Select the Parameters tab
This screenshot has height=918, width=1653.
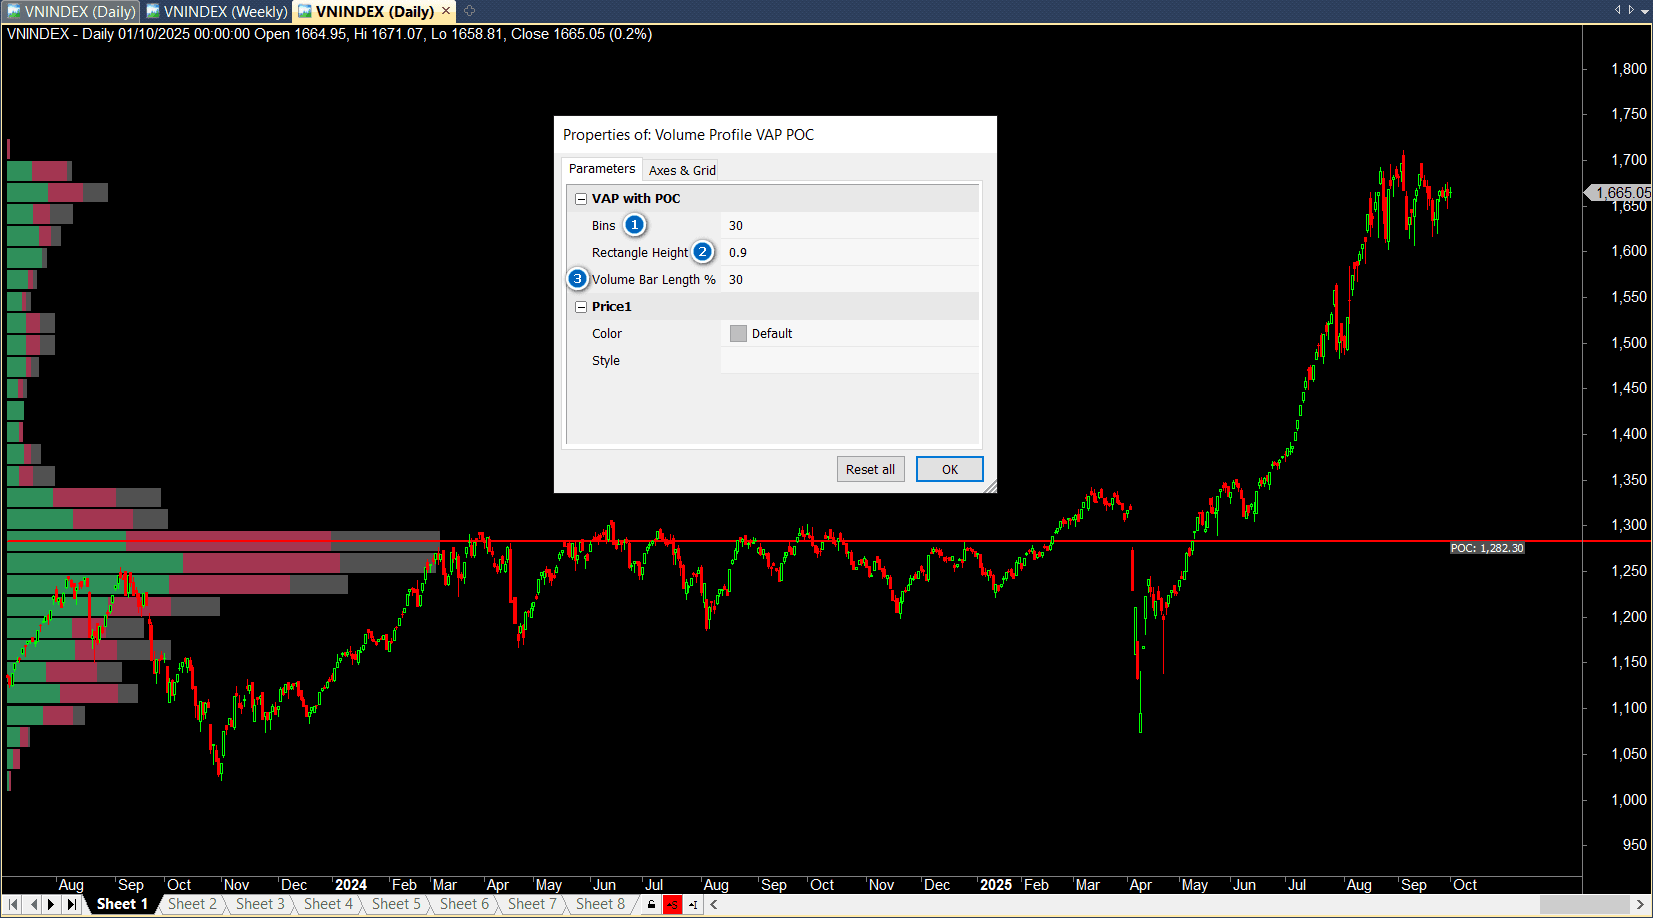pos(602,169)
